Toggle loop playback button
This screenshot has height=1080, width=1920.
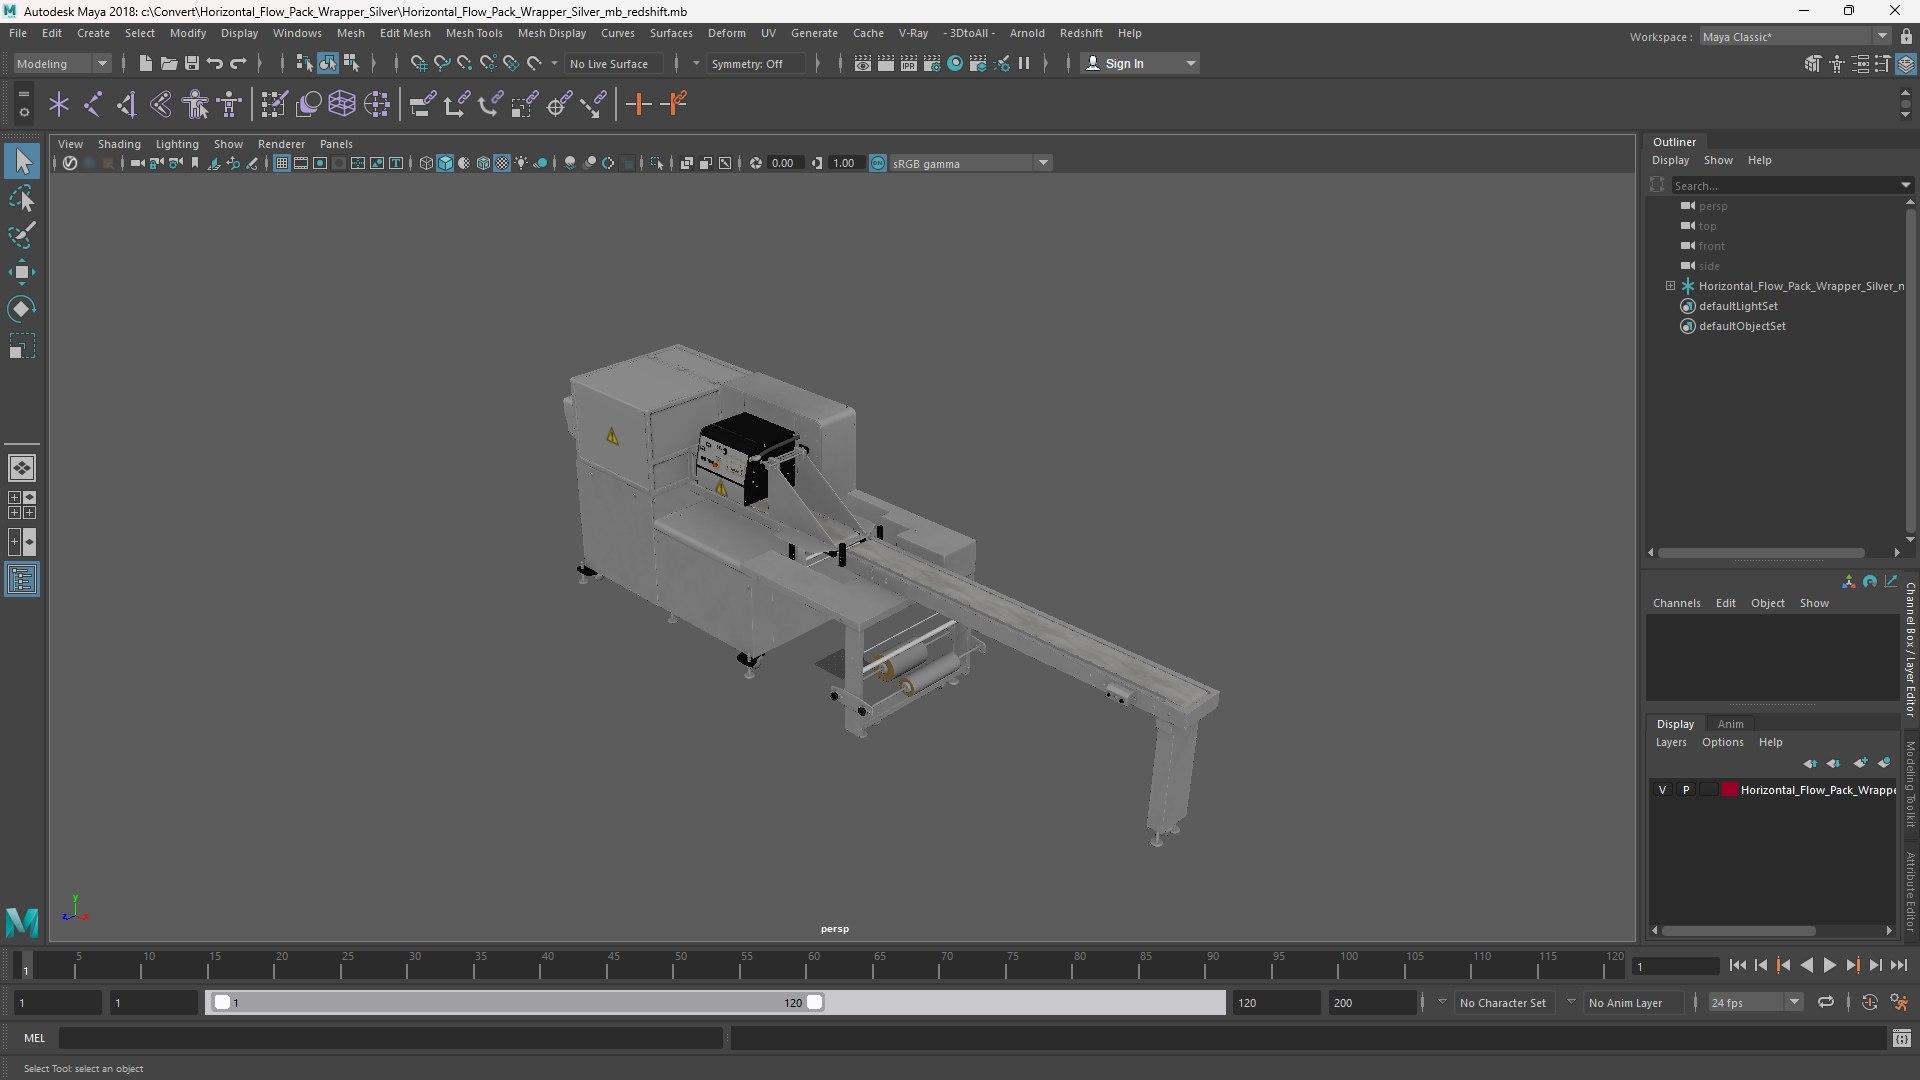[1825, 1002]
